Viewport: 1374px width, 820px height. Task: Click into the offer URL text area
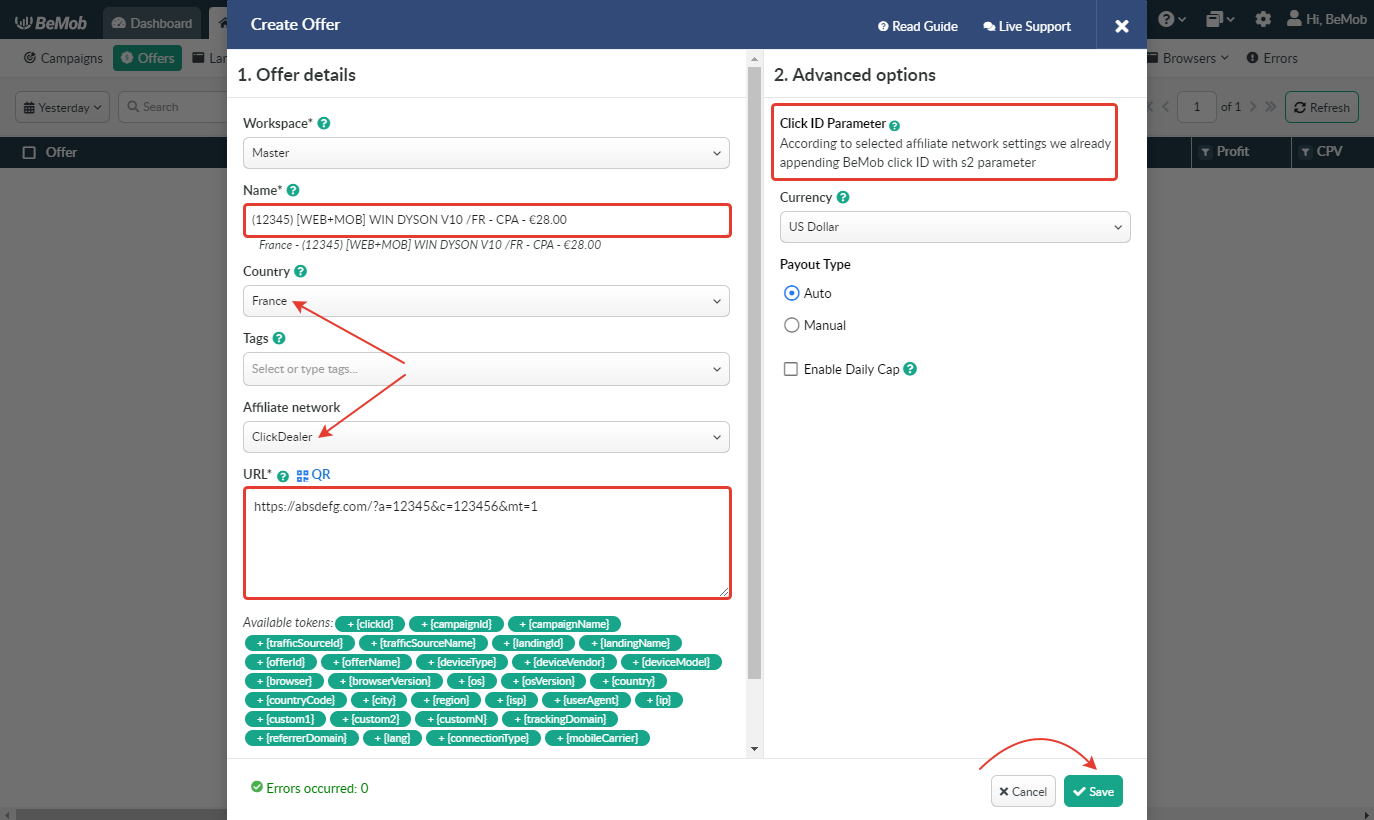486,543
